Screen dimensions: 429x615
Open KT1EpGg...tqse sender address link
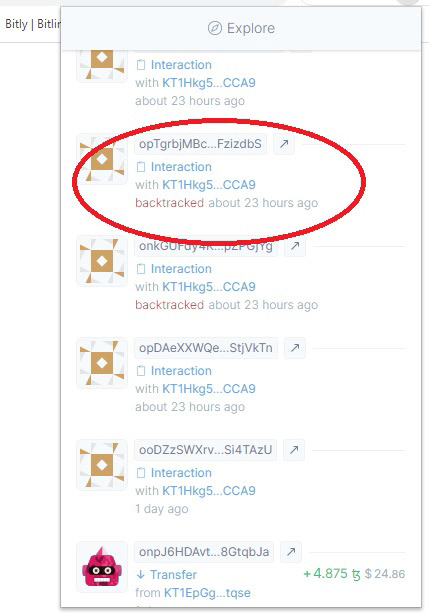tap(207, 593)
